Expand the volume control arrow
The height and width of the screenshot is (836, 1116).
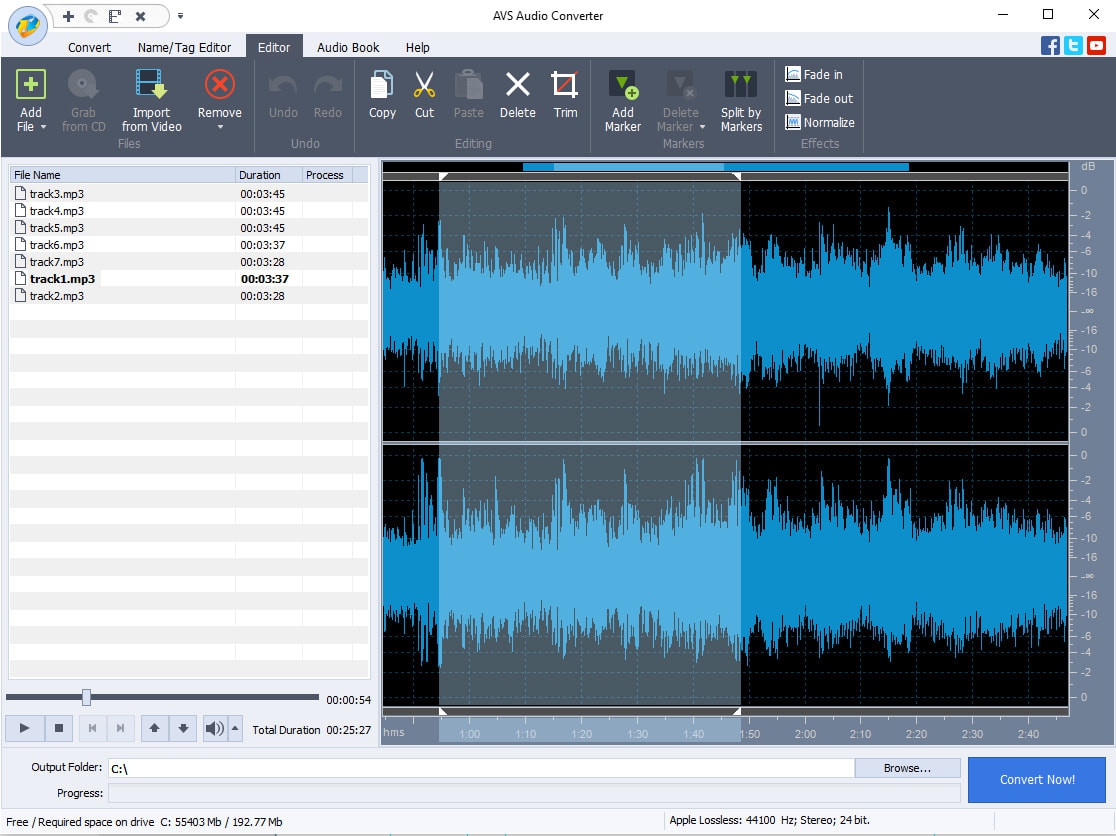click(235, 728)
